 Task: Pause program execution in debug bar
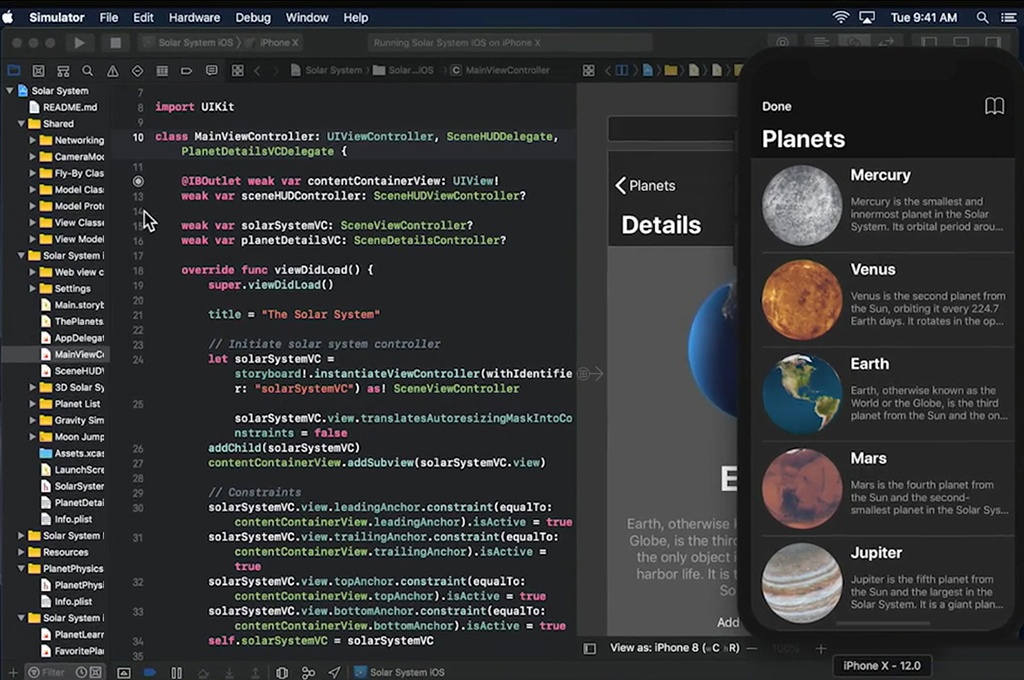(177, 673)
